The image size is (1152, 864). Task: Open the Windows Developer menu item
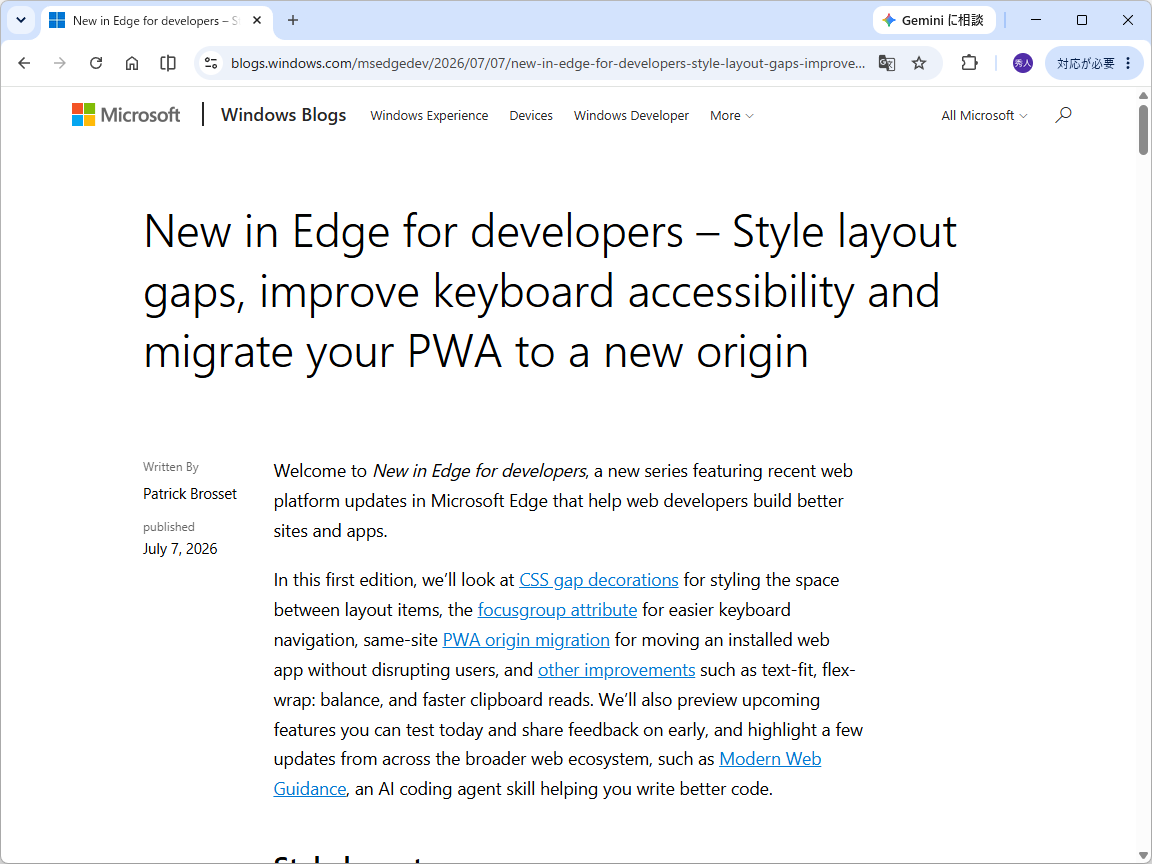point(631,115)
